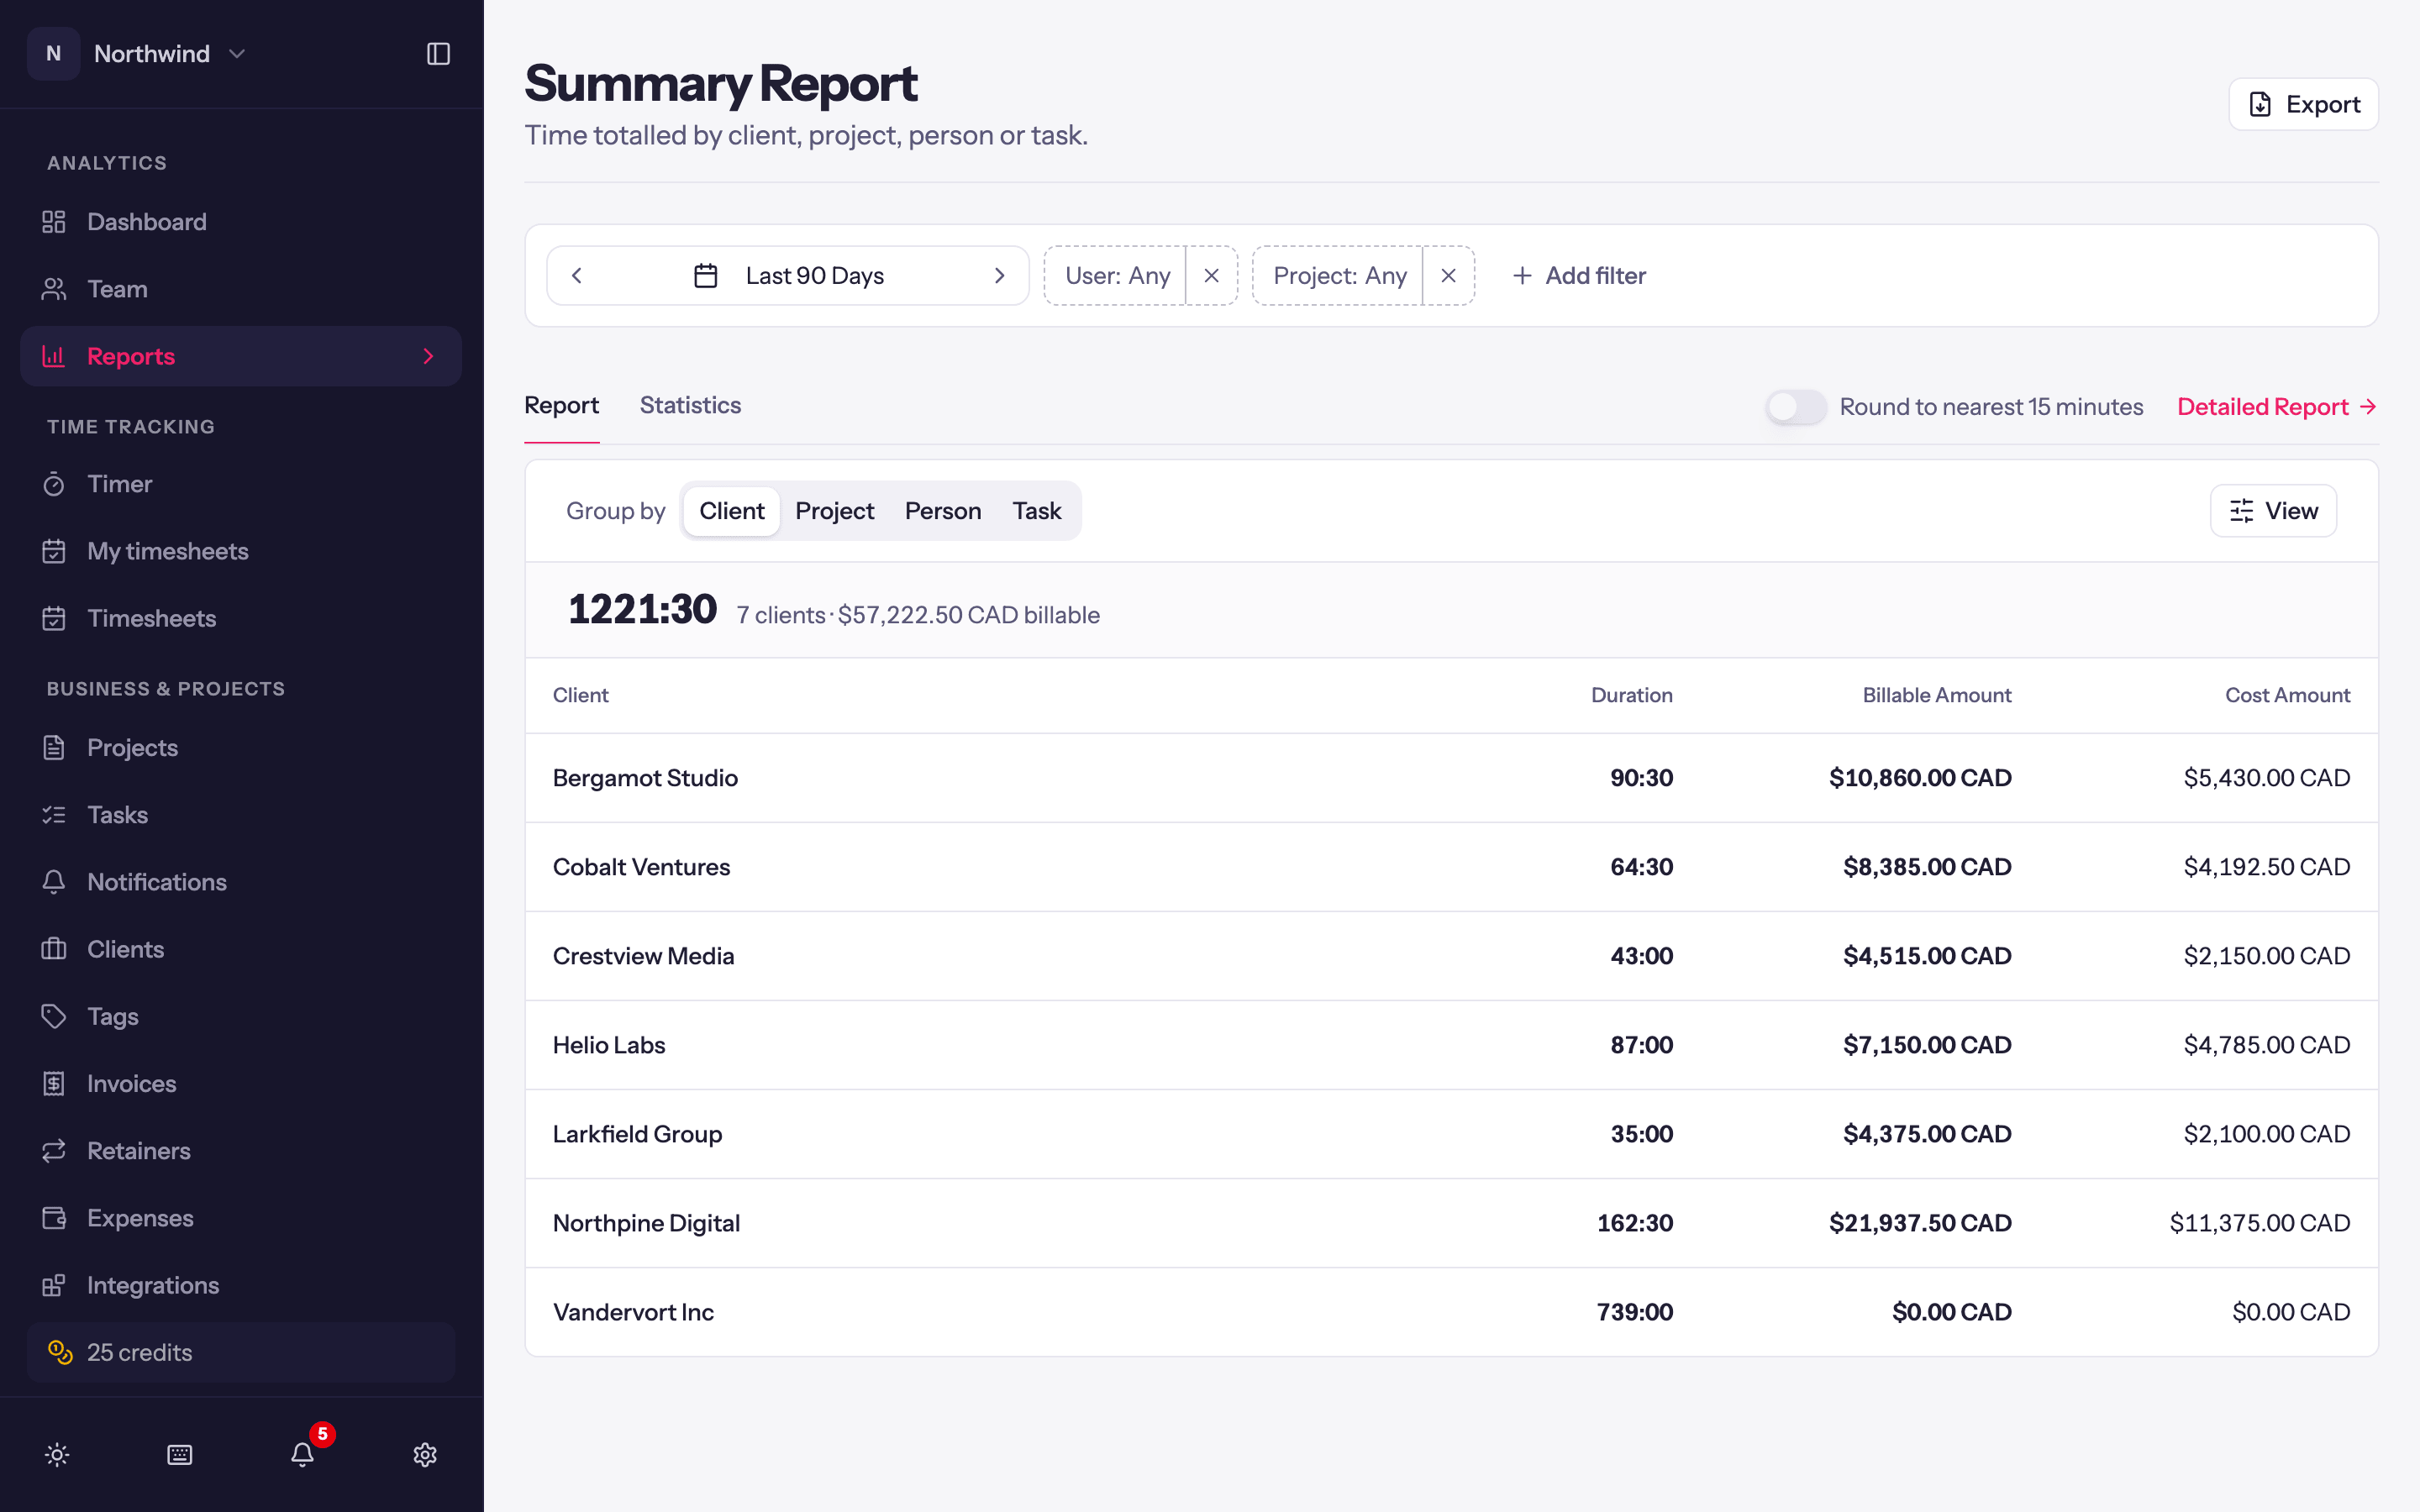Open Last 90 Days date picker

(x=788, y=276)
